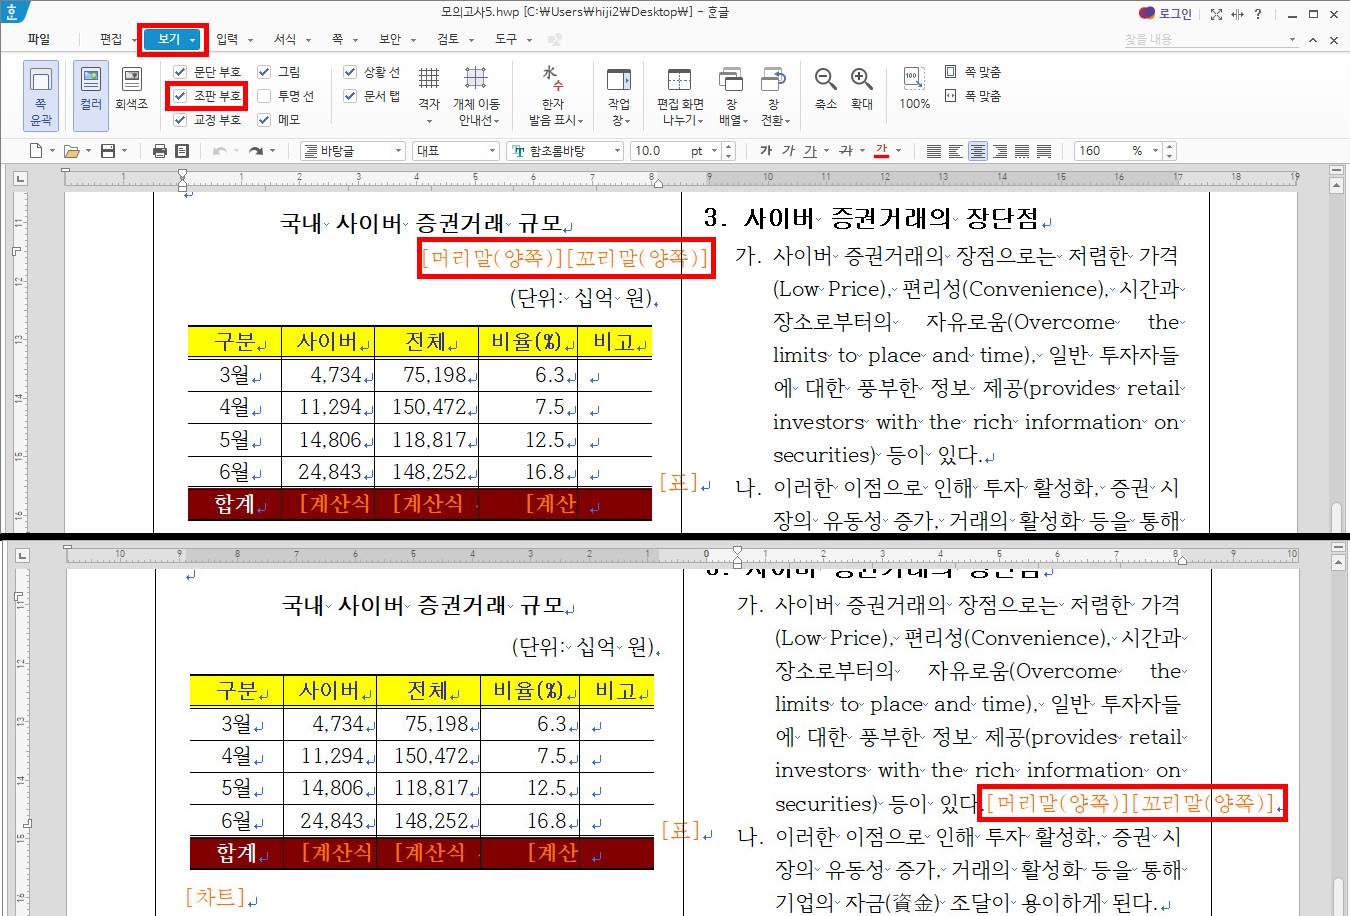This screenshot has width=1350, height=916.
Task: Click the red font color 가 swatch
Action: coord(881,151)
